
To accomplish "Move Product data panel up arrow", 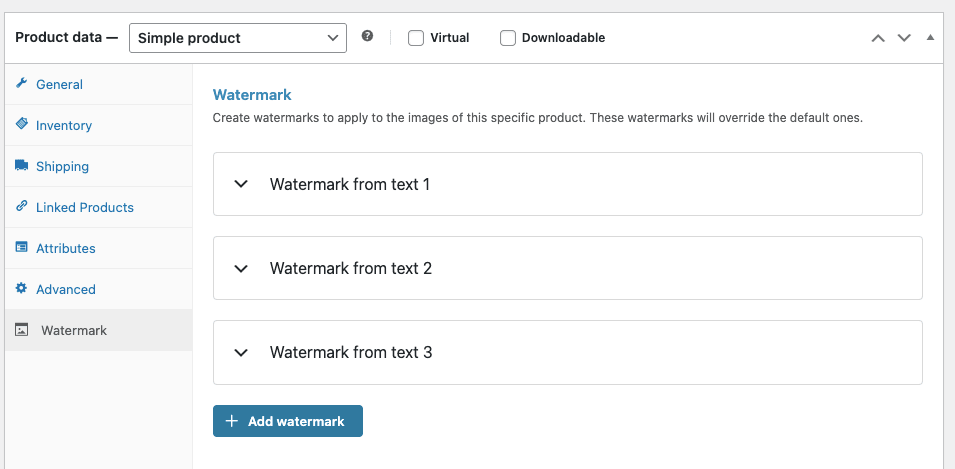I will (x=878, y=38).
